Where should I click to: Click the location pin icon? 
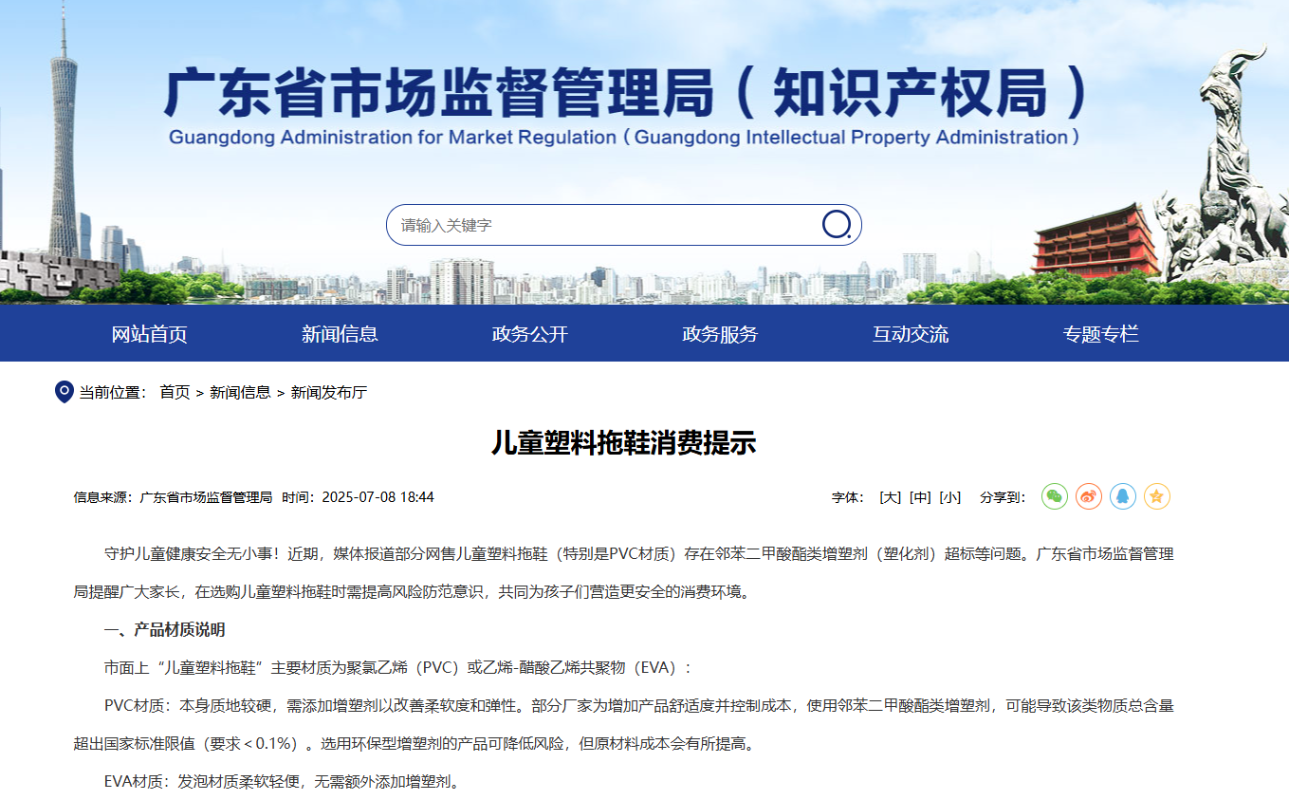point(64,392)
